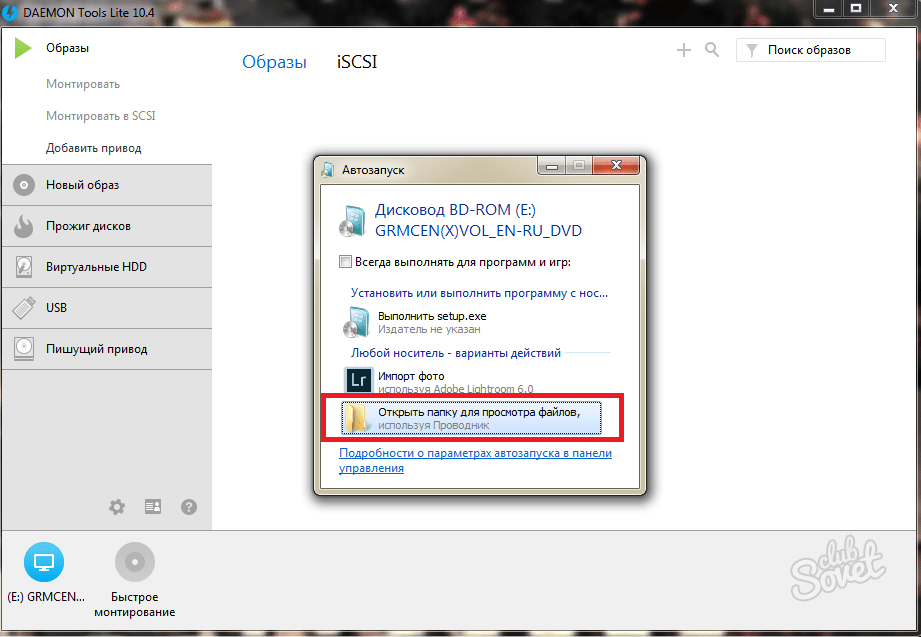The width and height of the screenshot is (921, 637).
Task: Select Монтировать in the sidebar
Action: pyautogui.click(x=83, y=84)
